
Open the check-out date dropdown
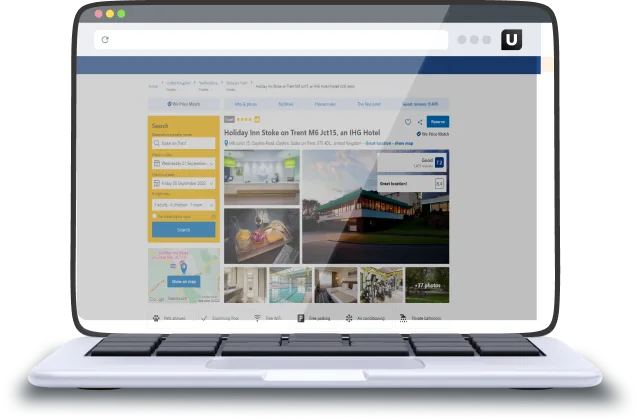[x=183, y=183]
